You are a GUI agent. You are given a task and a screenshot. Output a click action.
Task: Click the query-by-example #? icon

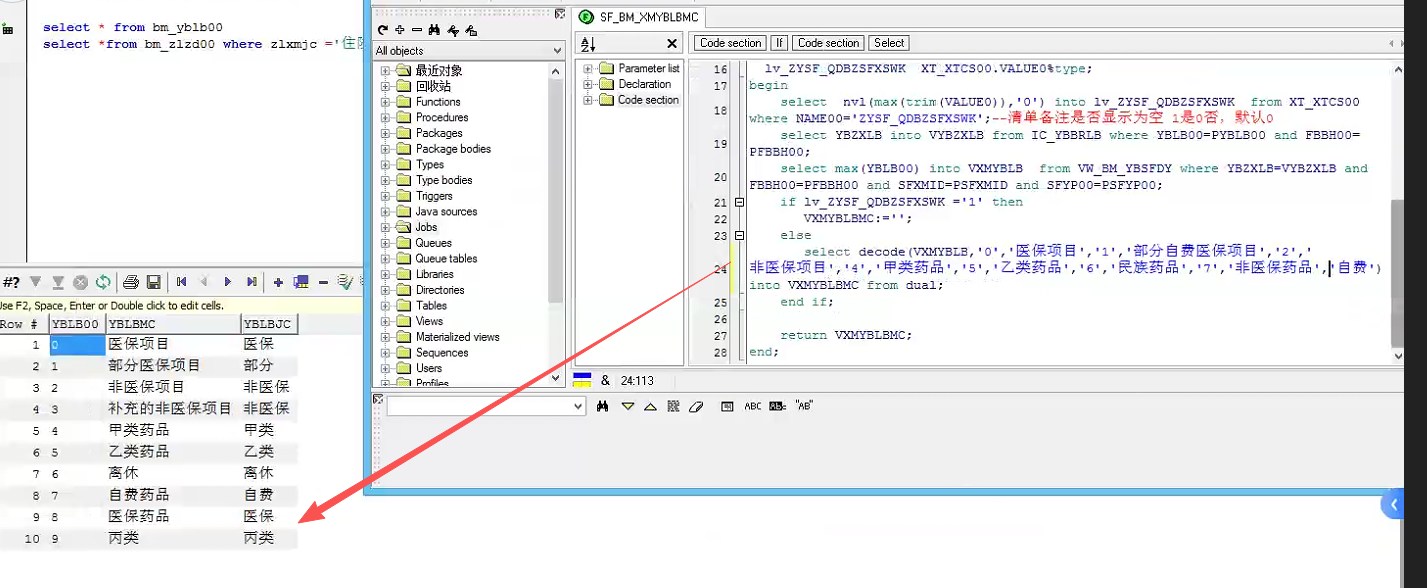coord(12,282)
